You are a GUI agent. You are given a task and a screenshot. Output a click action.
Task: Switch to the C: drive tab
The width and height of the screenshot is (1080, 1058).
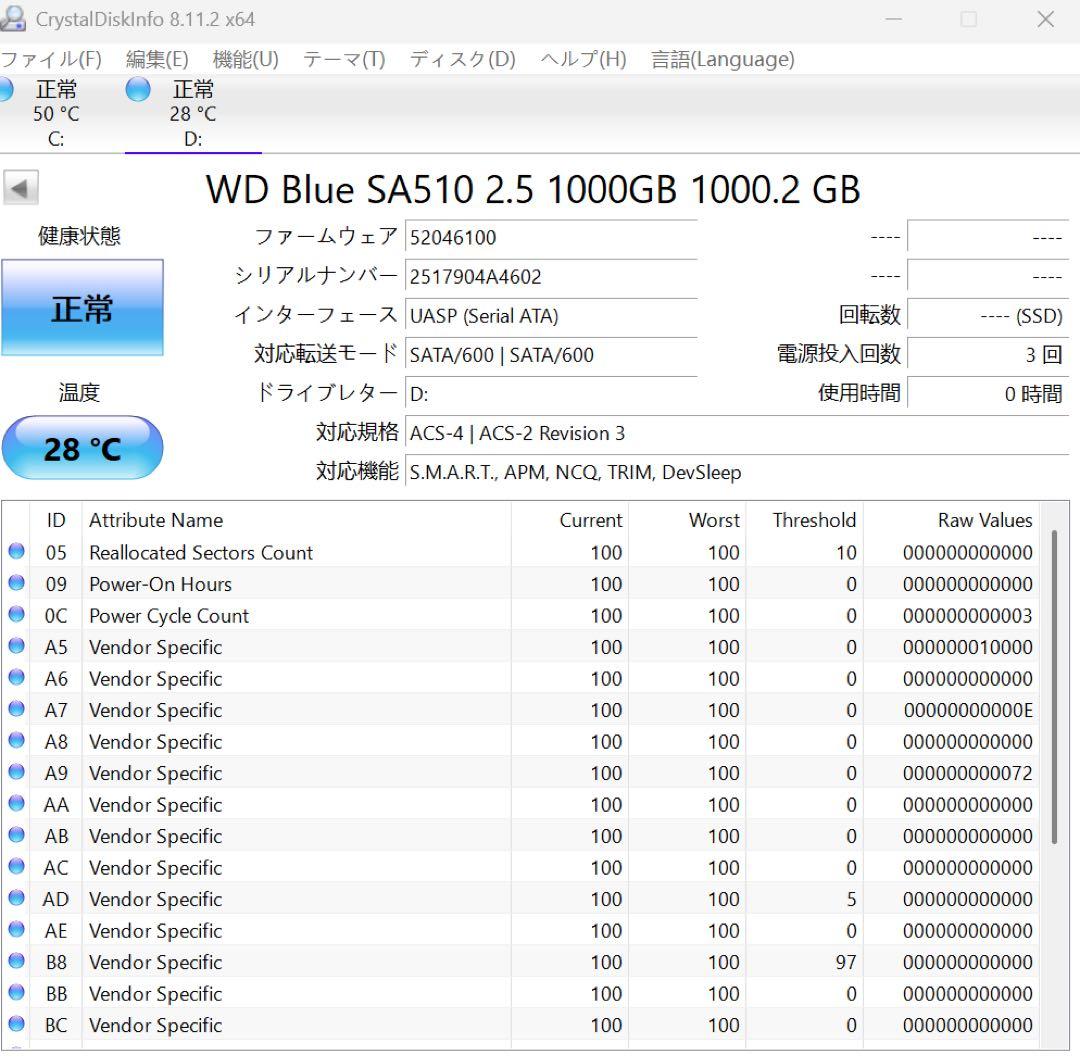(x=55, y=112)
